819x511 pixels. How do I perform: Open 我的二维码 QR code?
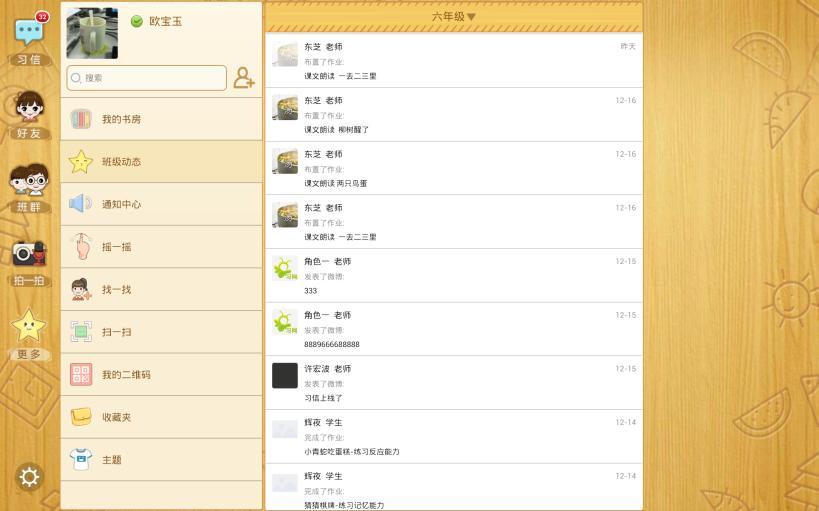(161, 375)
